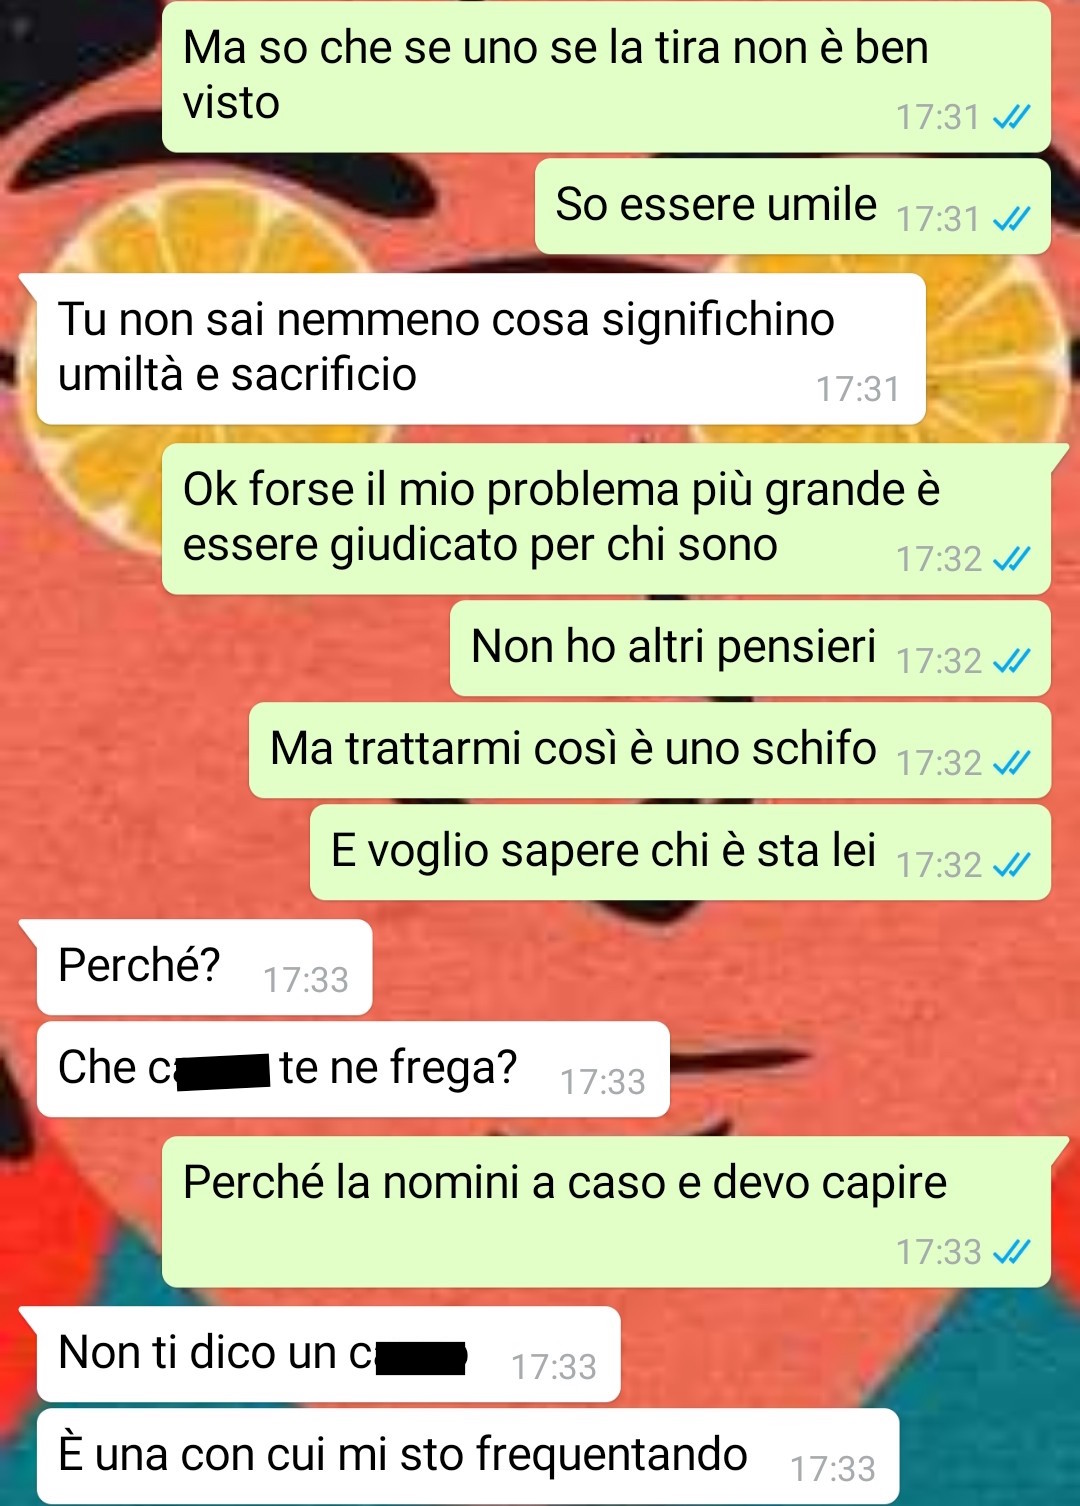Image resolution: width=1080 pixels, height=1506 pixels.
Task: Select the 'Perché?' message bubble
Action: pos(204,967)
